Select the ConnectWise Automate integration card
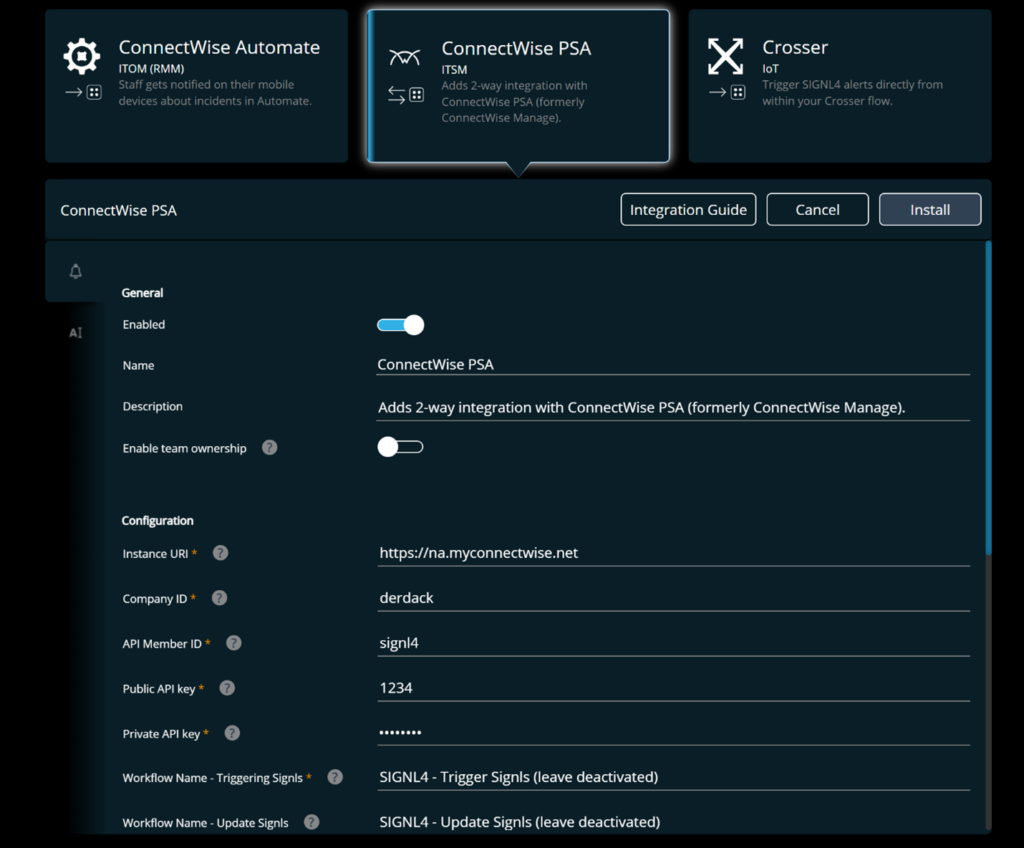 197,86
